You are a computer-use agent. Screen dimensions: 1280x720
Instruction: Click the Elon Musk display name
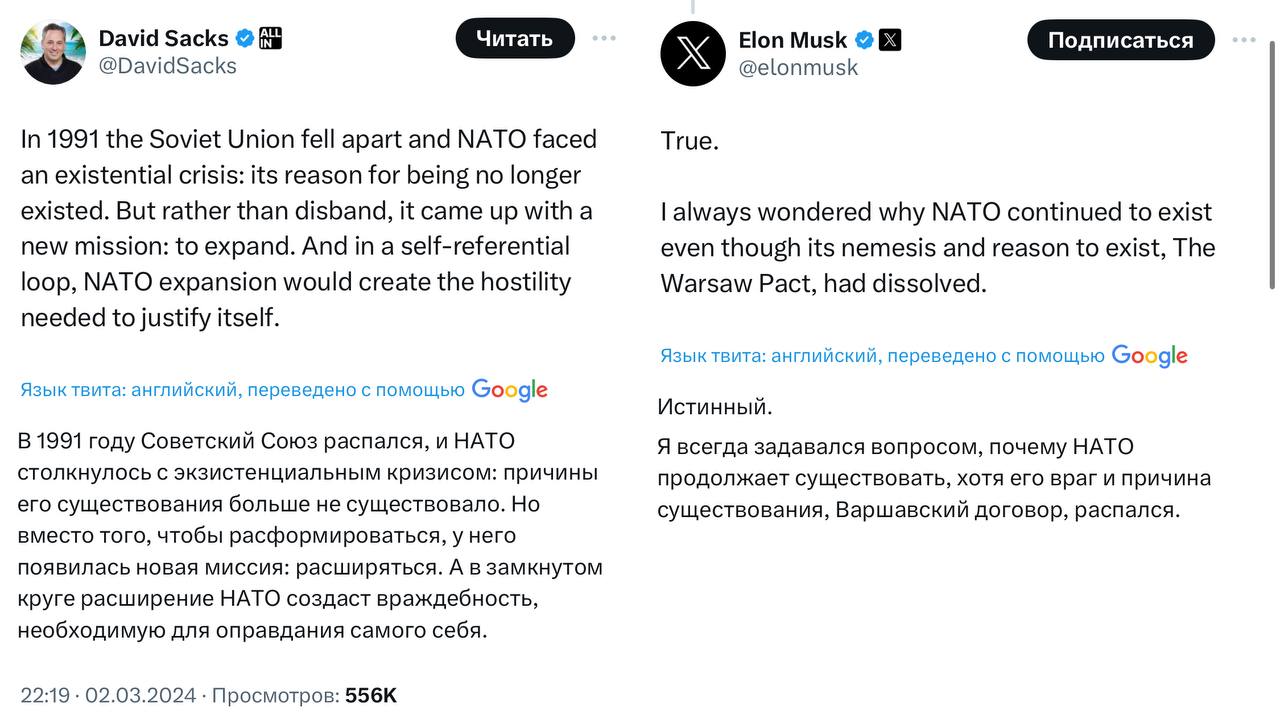pos(792,40)
